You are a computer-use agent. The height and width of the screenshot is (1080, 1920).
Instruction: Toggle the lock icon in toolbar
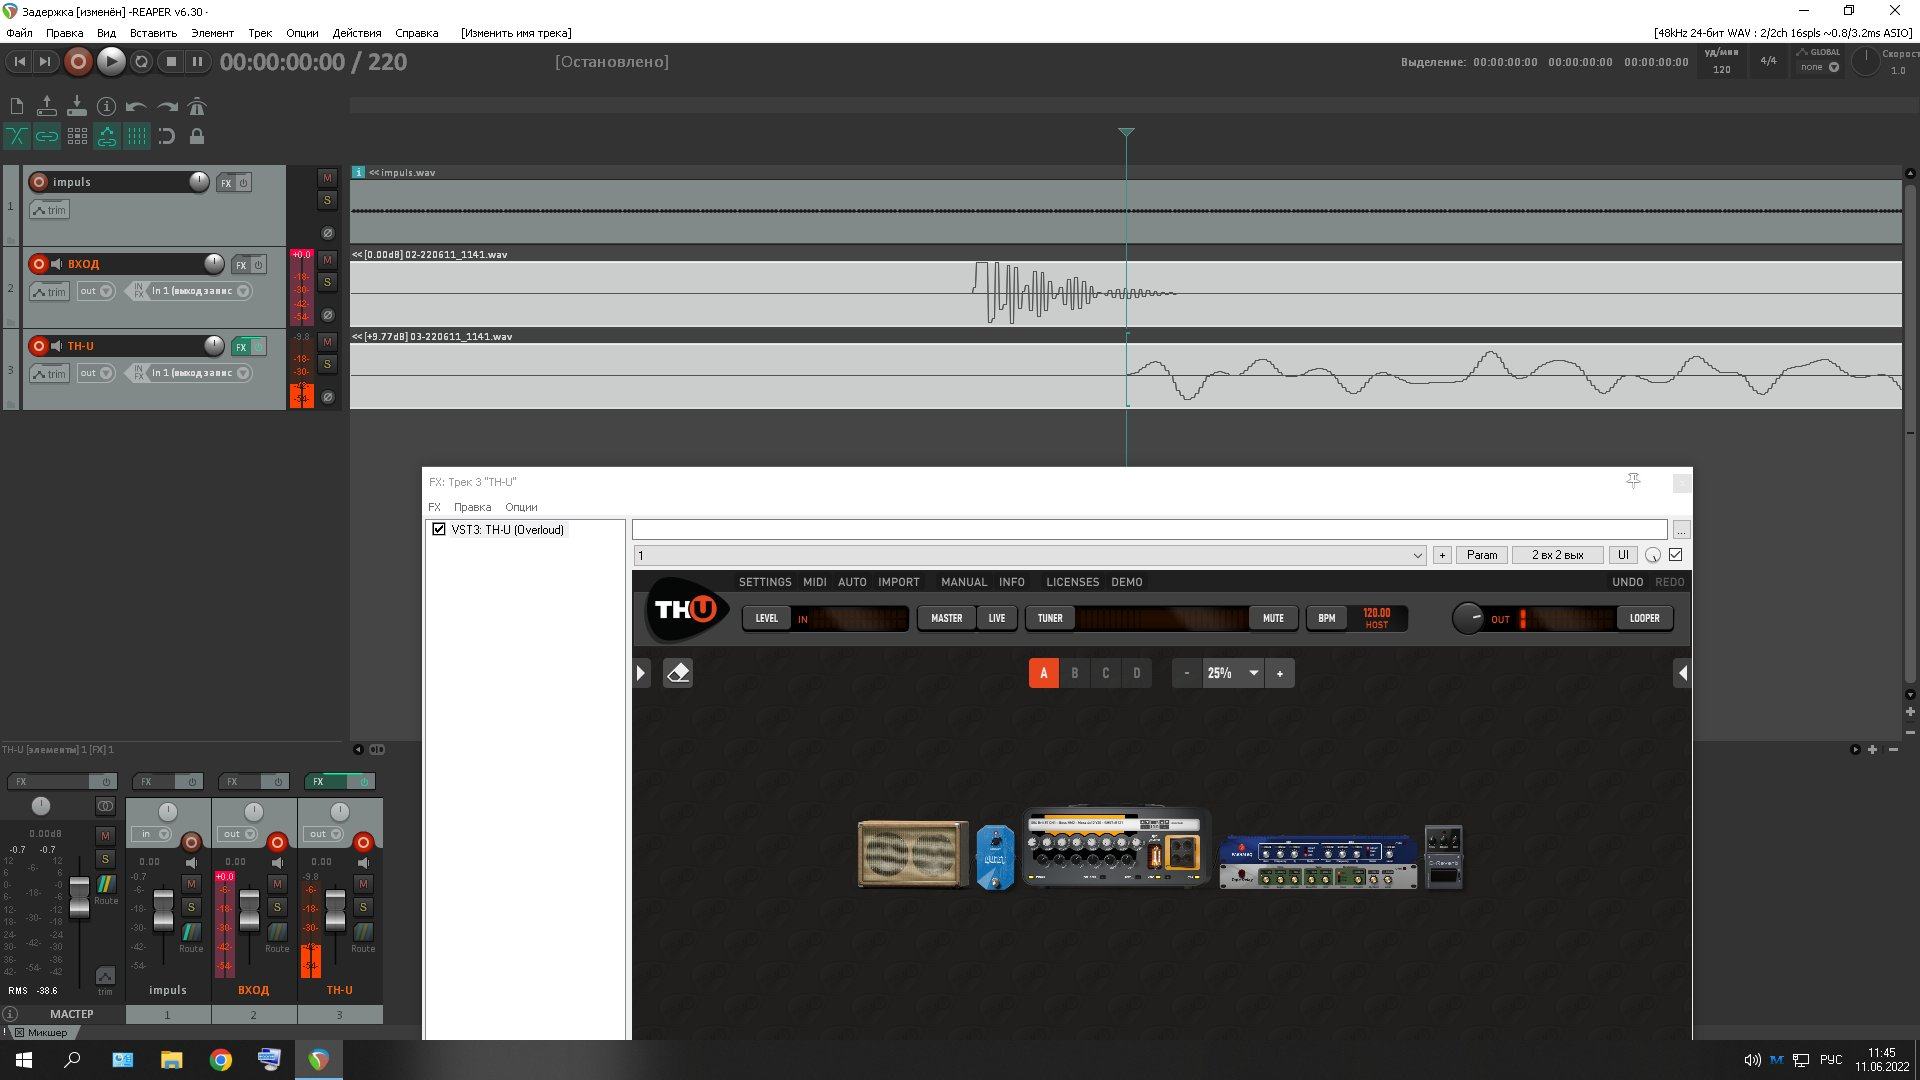point(197,136)
